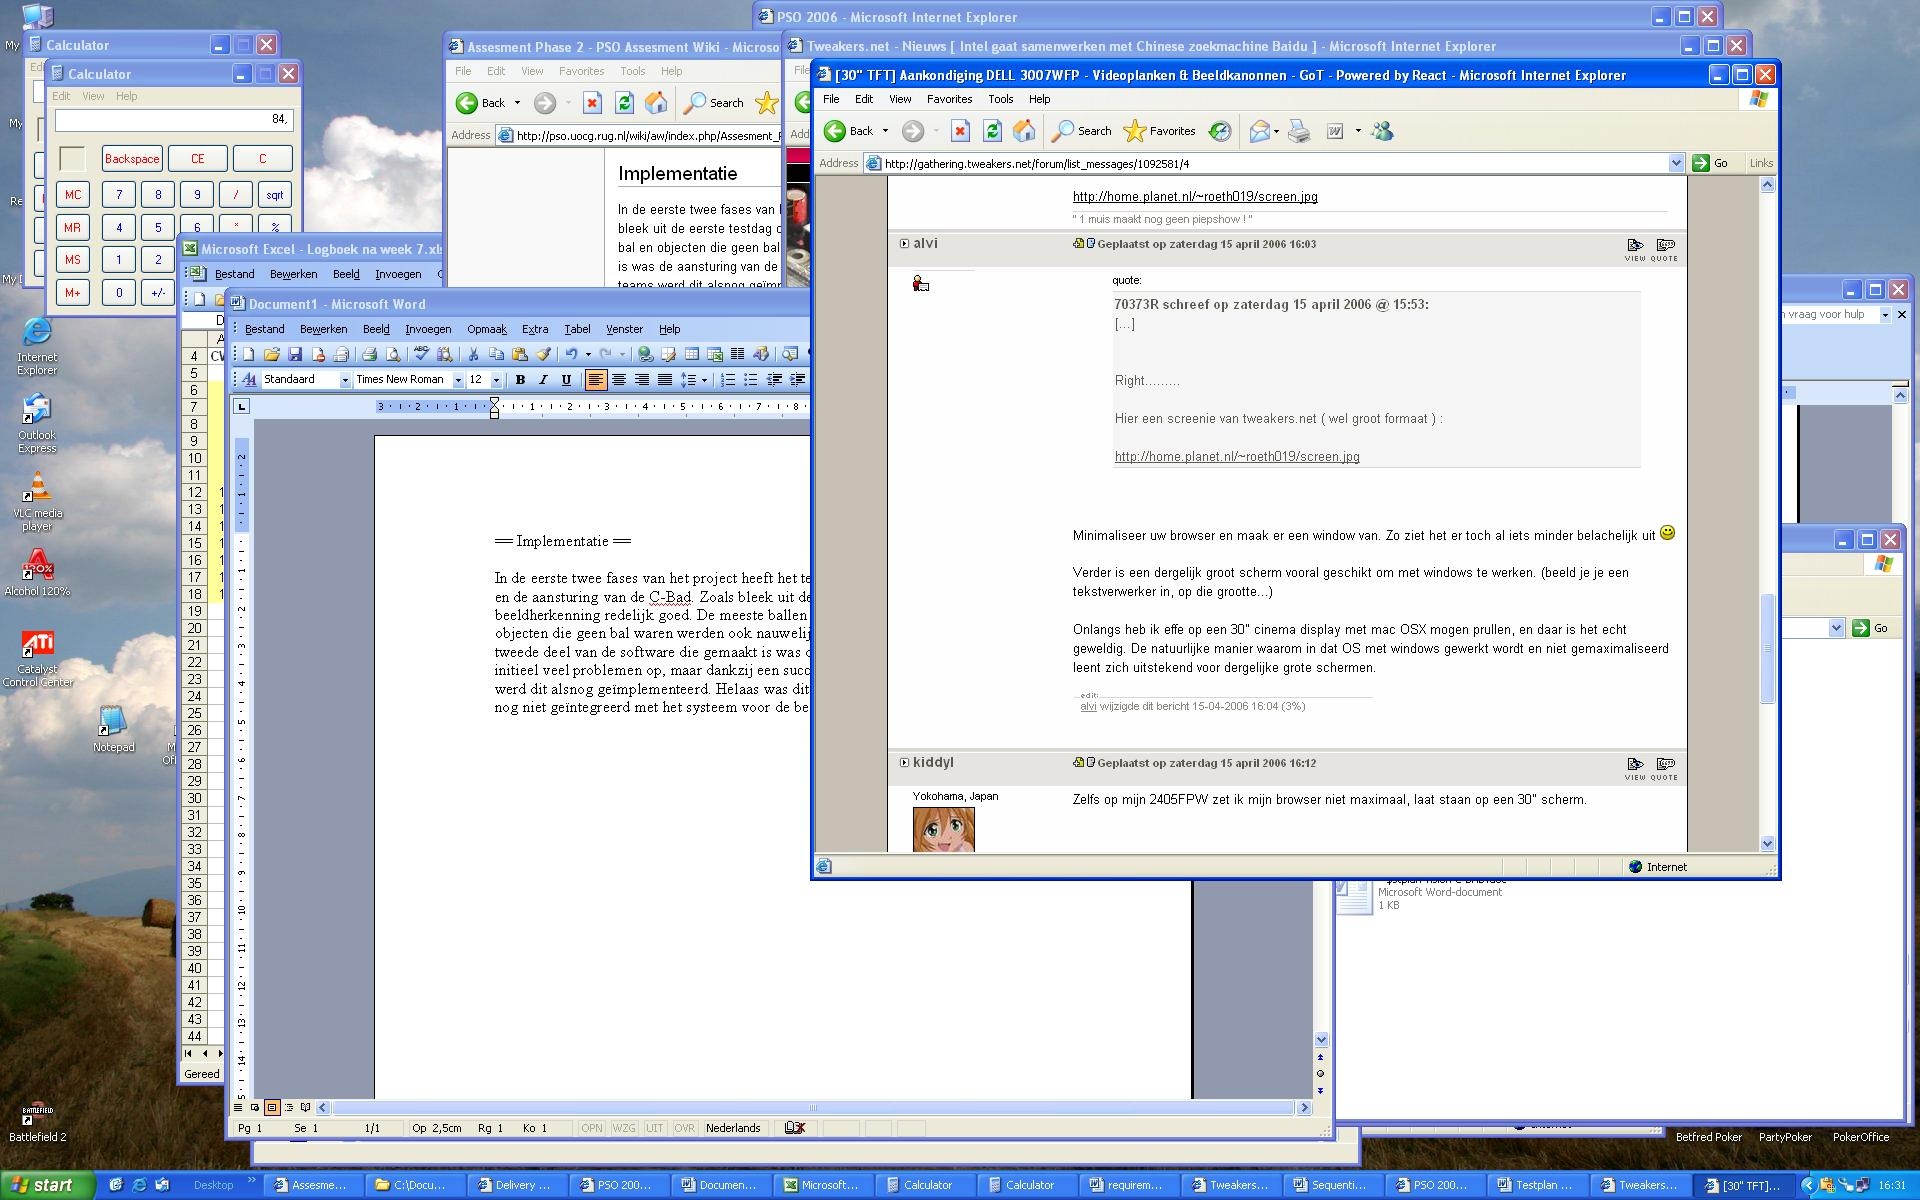Toggle the highlighted Align Left button in Word
The width and height of the screenshot is (1920, 1200).
pyautogui.click(x=596, y=380)
